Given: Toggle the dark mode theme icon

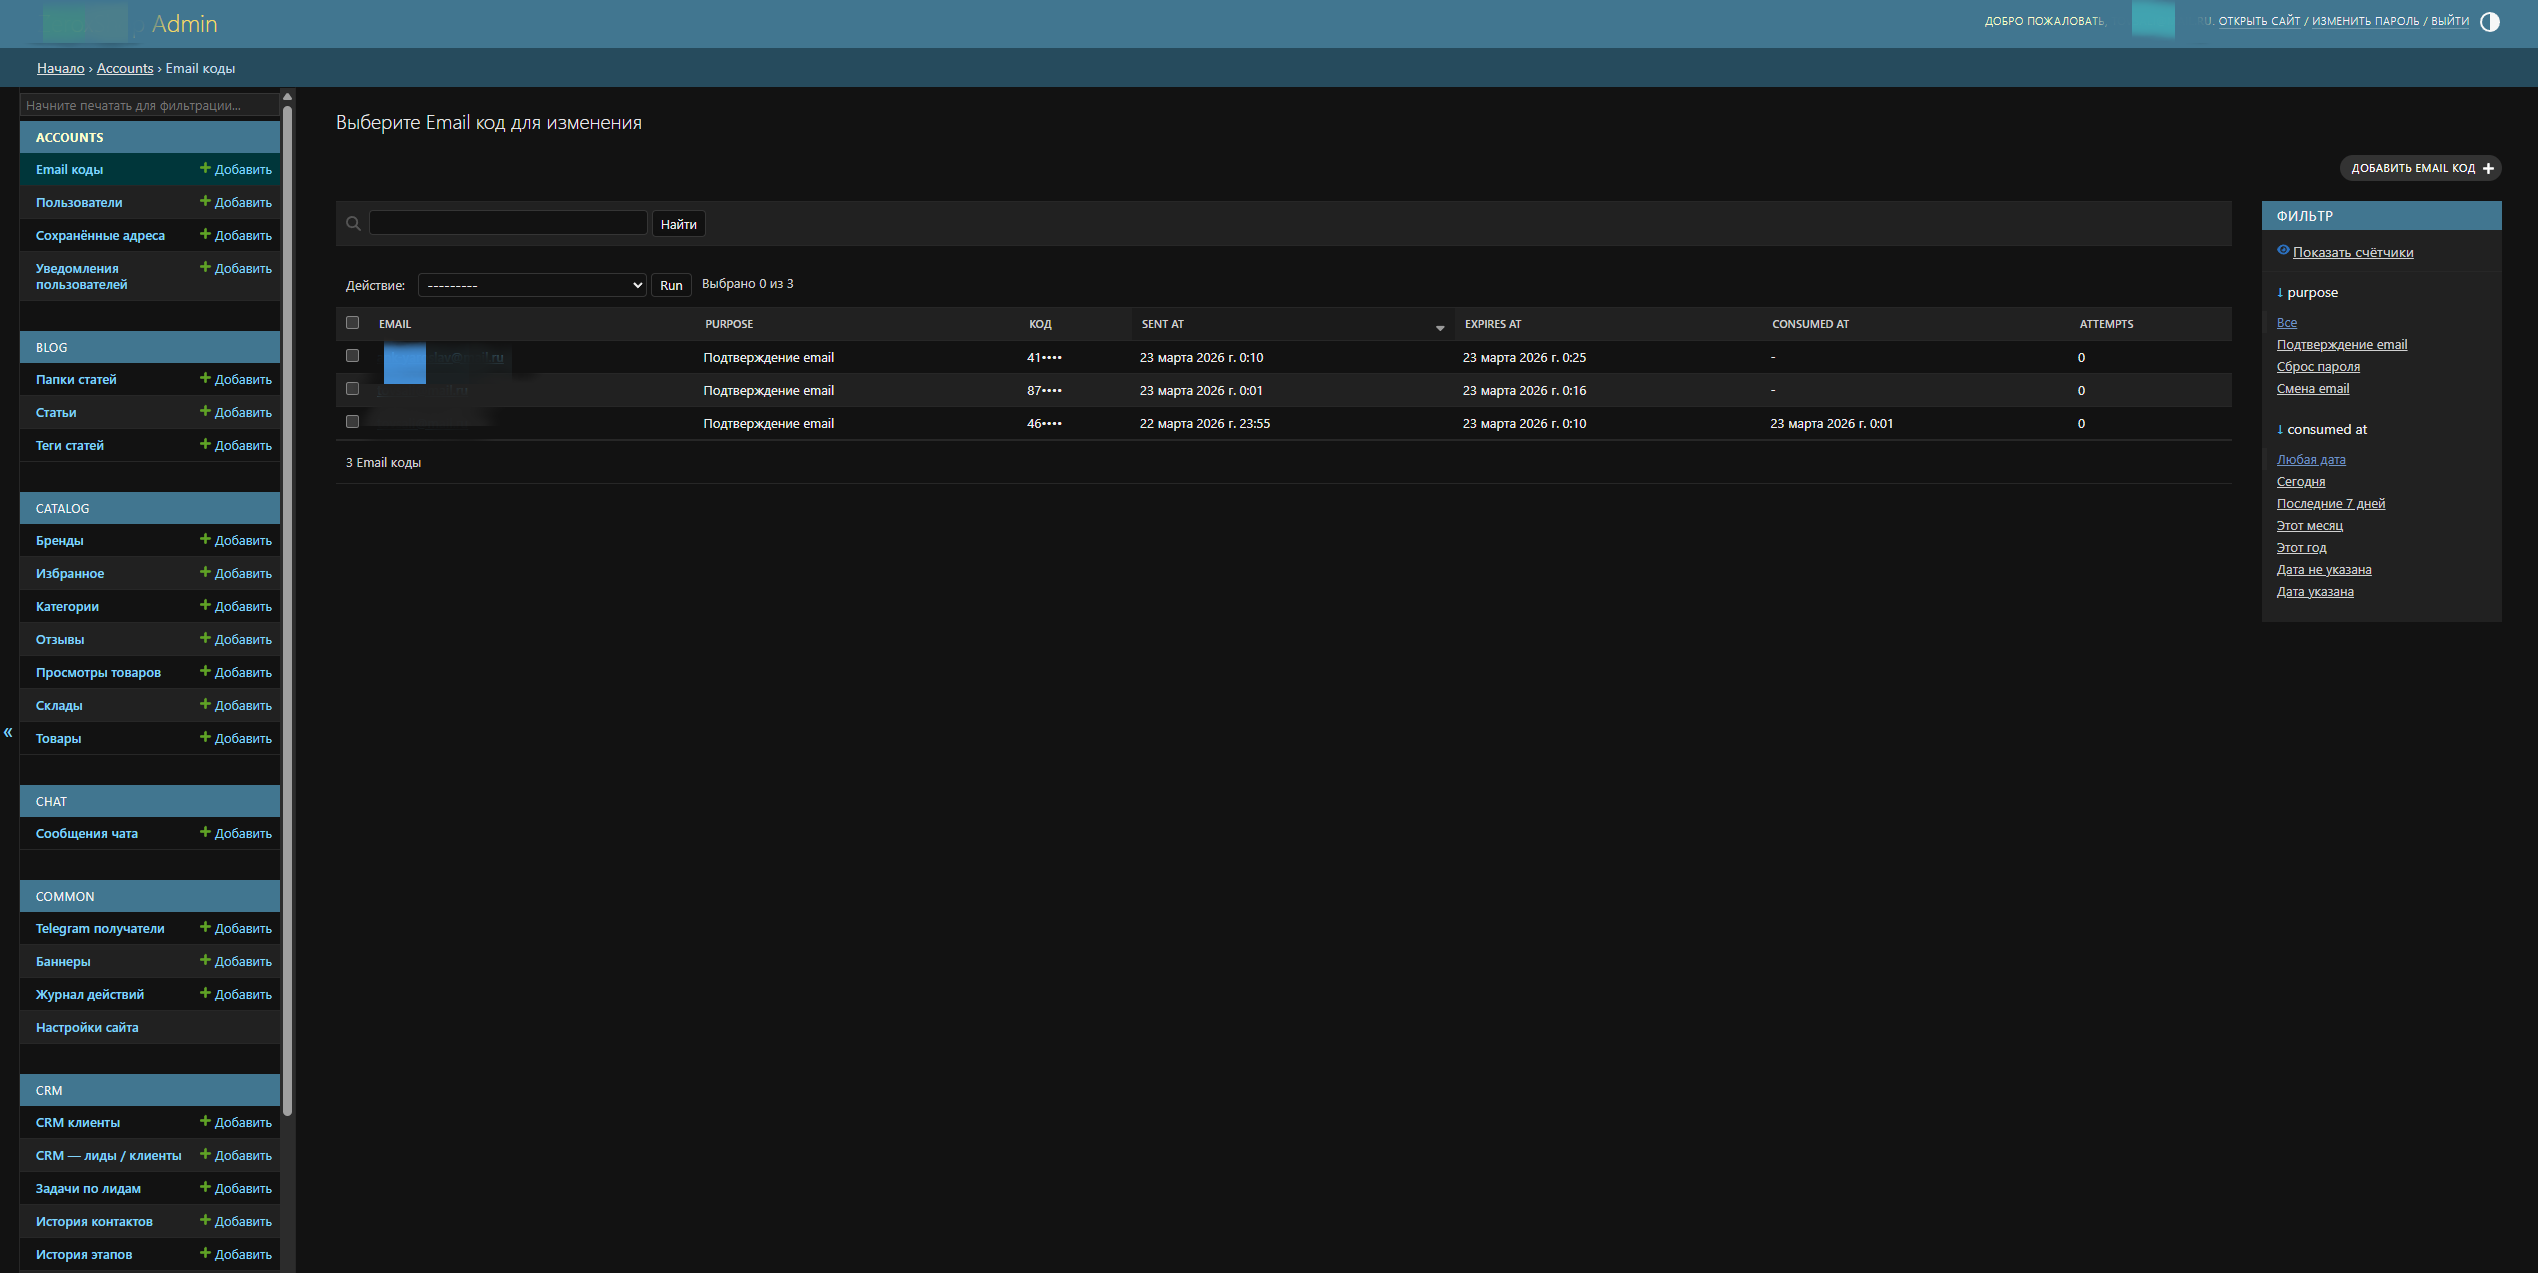Looking at the screenshot, I should [2490, 21].
